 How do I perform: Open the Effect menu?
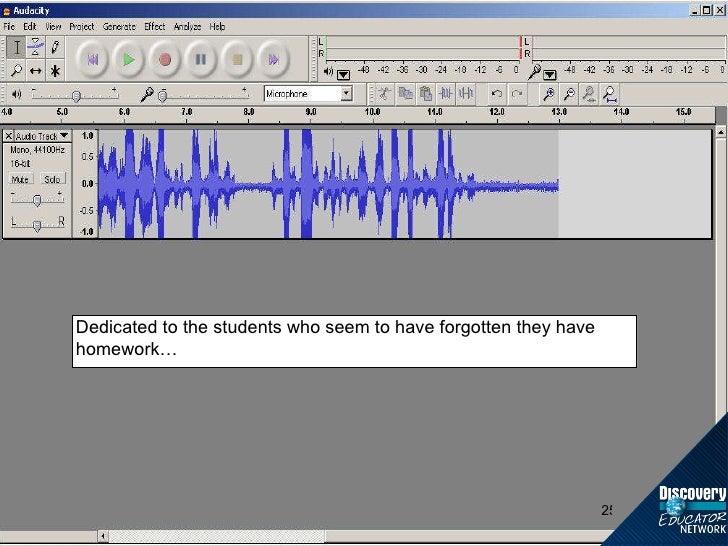point(155,26)
